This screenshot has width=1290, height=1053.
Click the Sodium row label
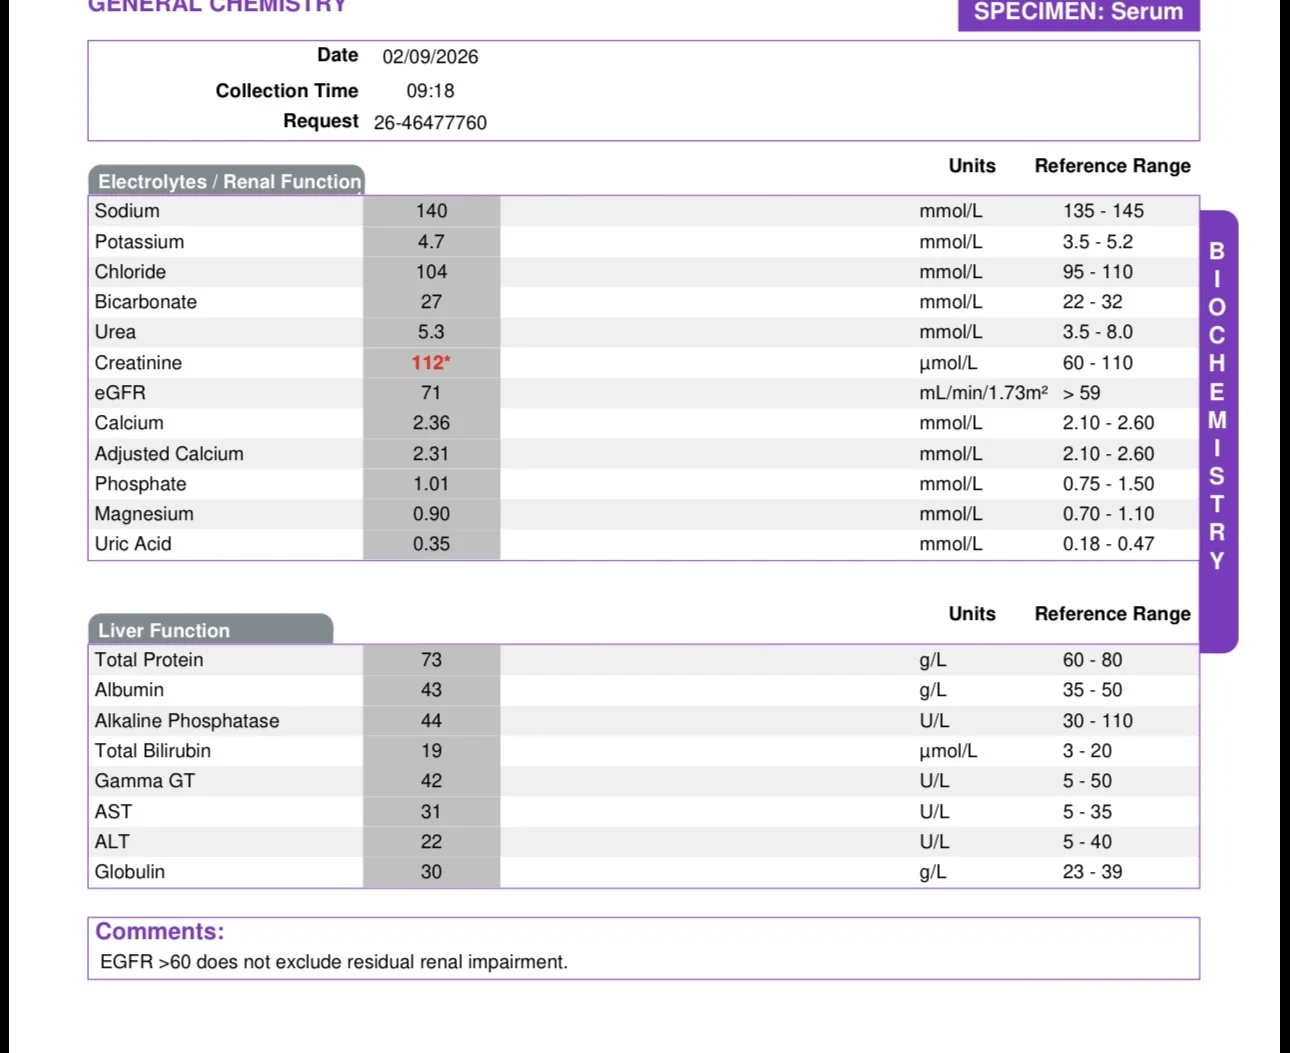click(127, 211)
